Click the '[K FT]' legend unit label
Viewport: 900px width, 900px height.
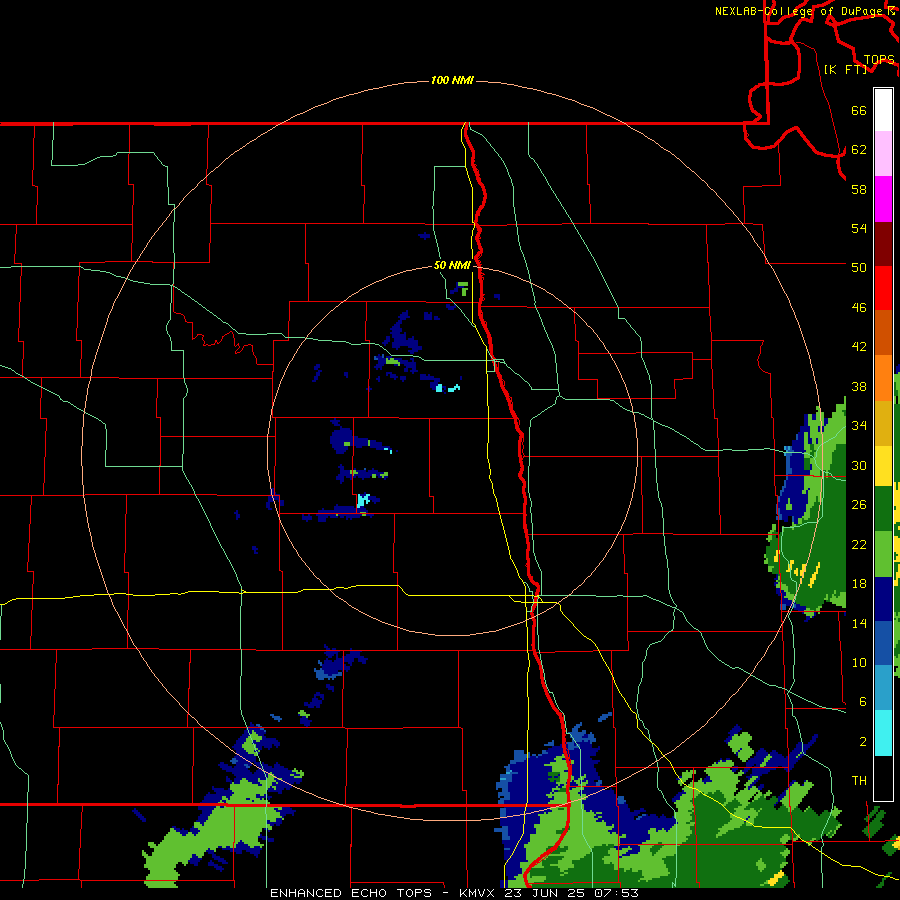(x=845, y=69)
